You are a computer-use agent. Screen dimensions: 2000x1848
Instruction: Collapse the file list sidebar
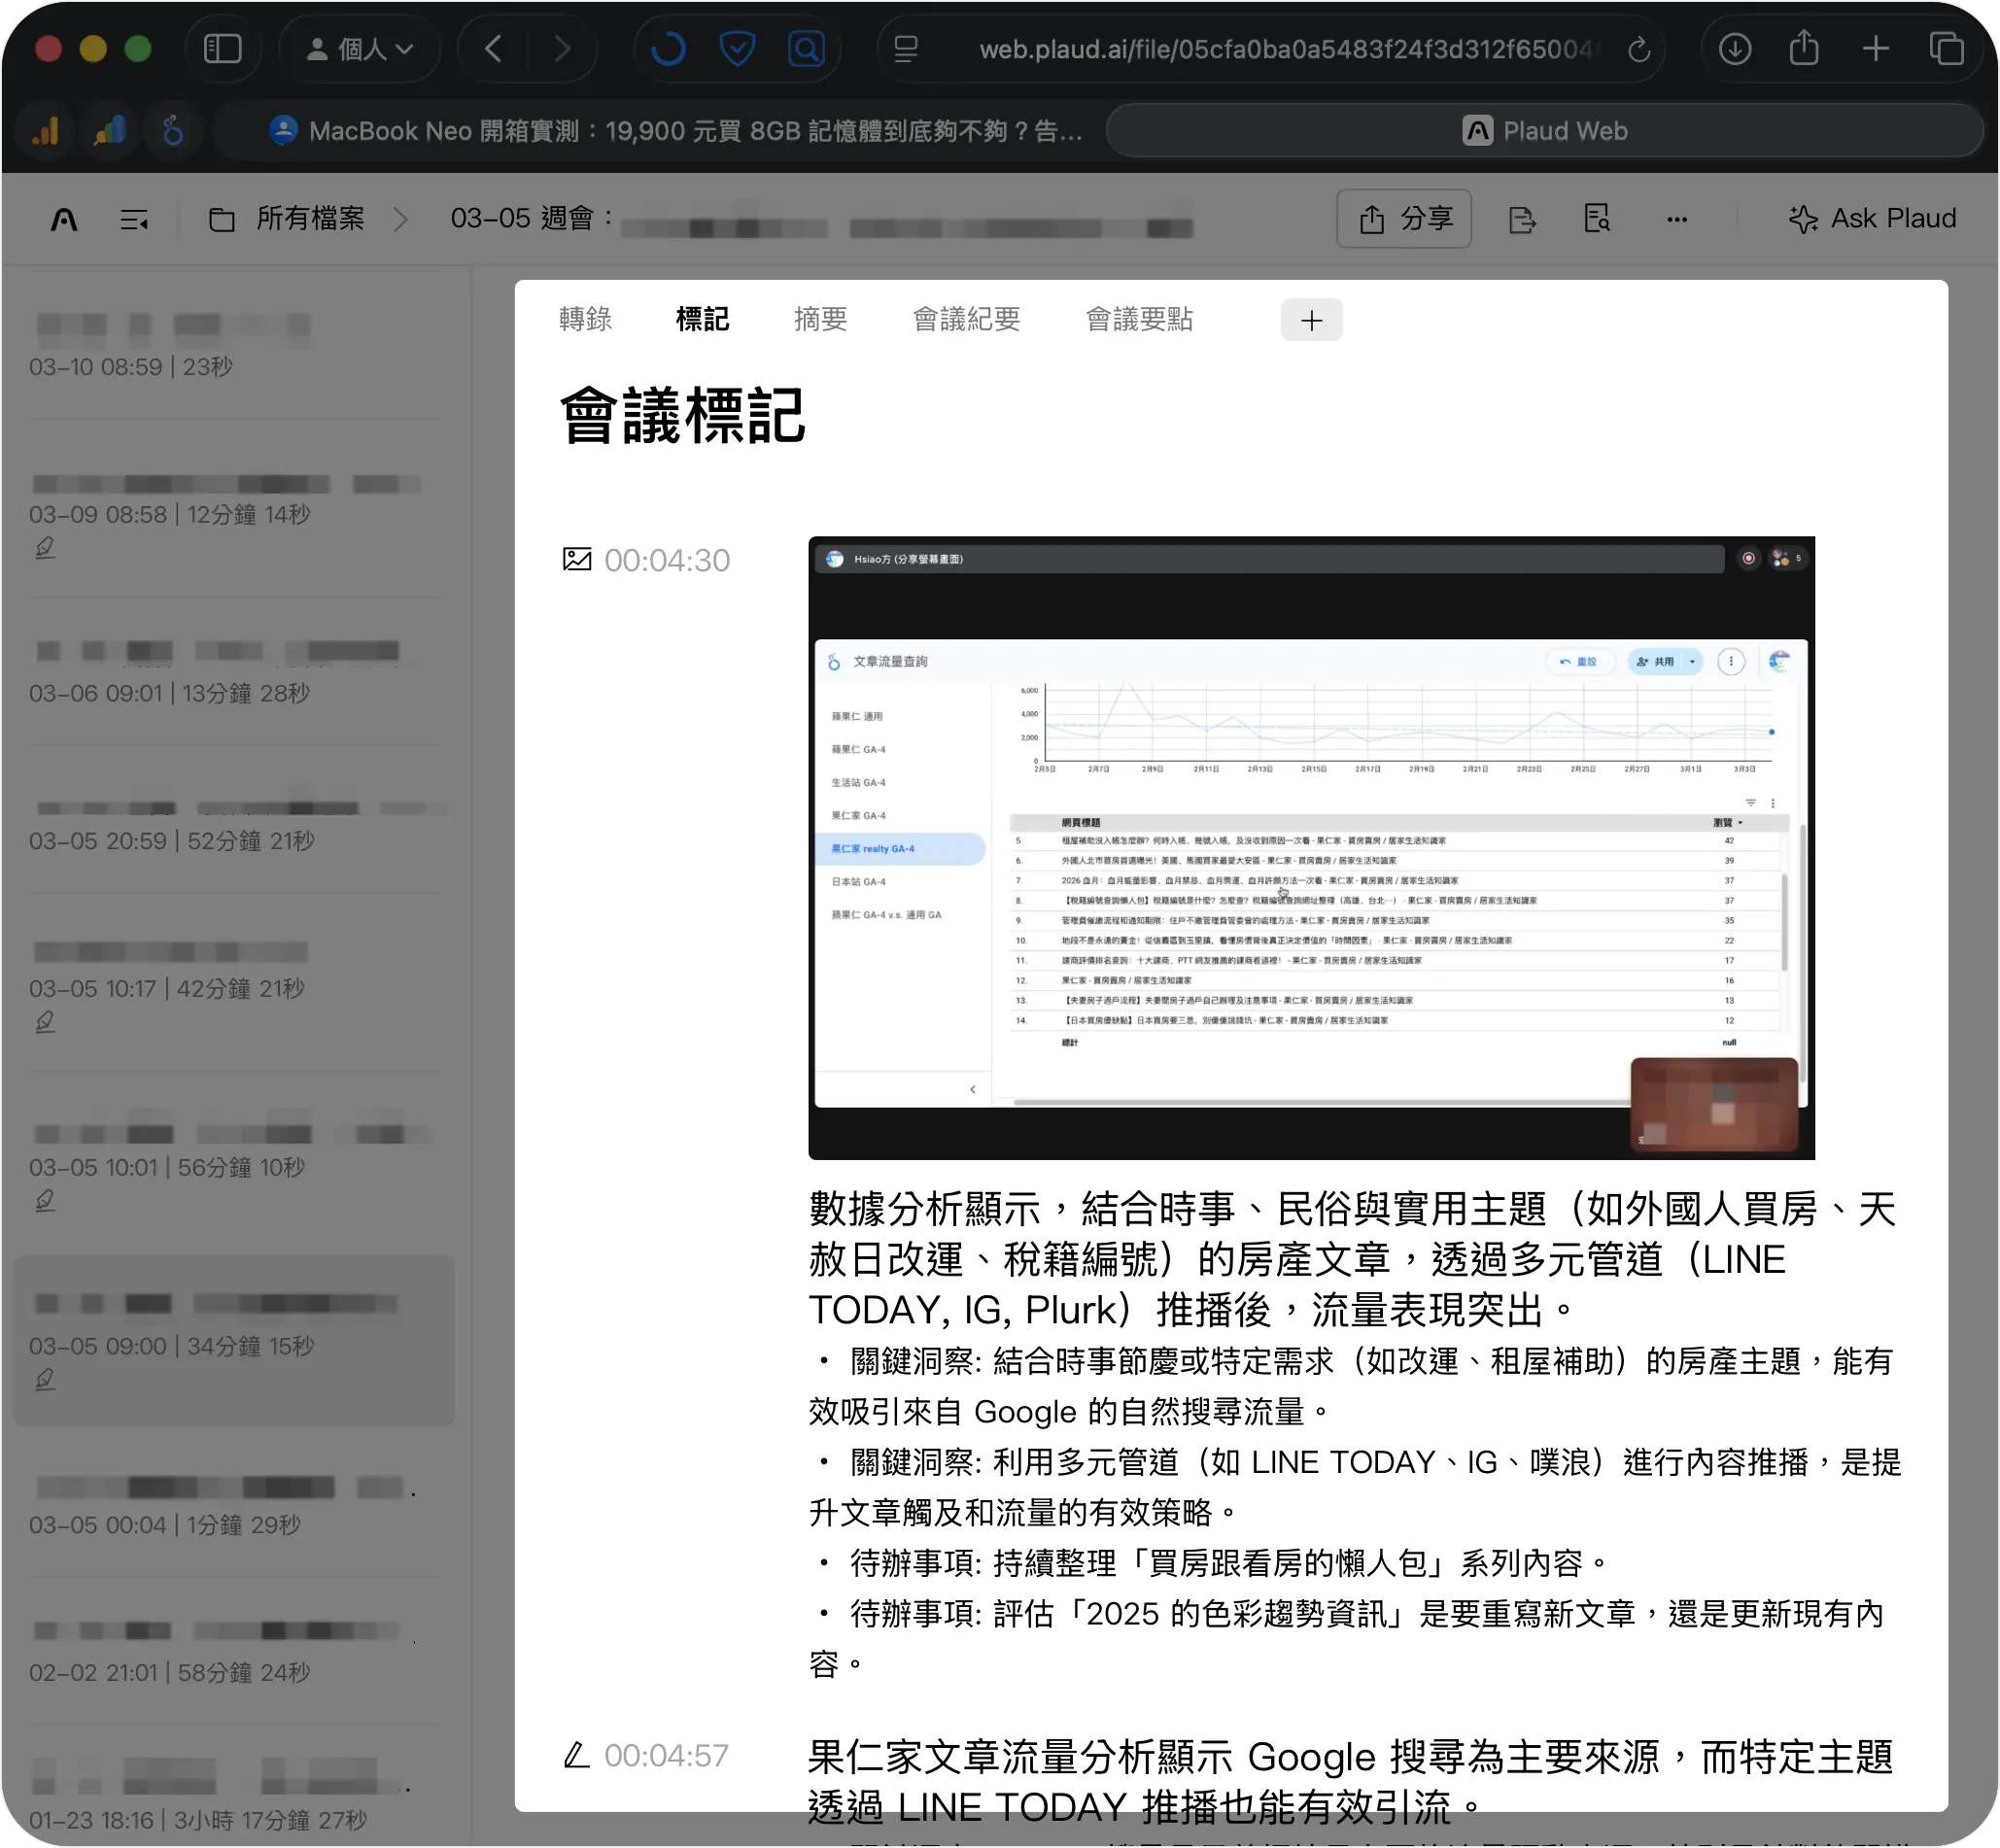(x=134, y=219)
